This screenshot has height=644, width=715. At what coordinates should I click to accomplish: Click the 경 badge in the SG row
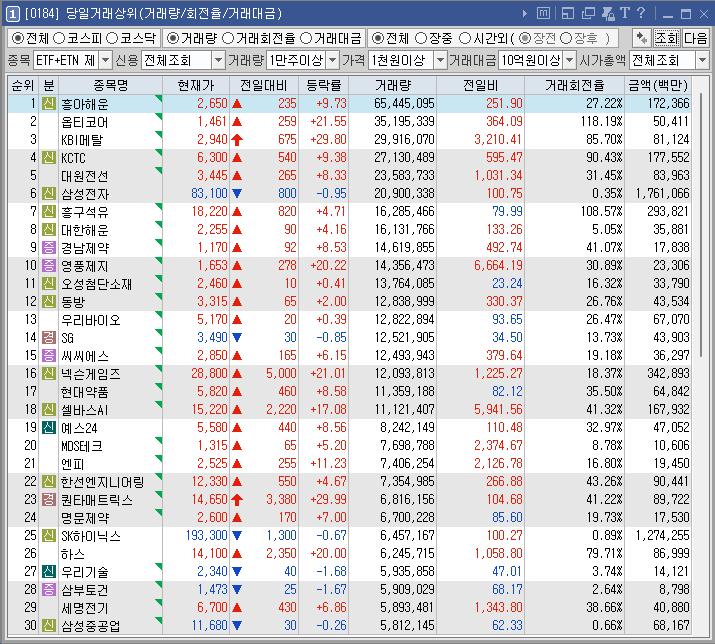49,338
